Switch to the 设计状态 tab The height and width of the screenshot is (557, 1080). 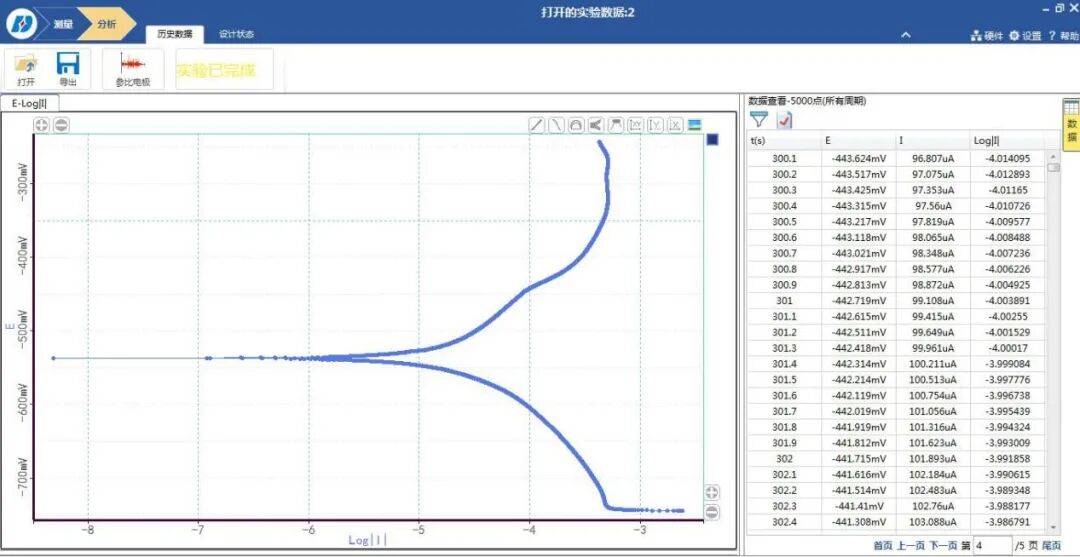coord(236,34)
